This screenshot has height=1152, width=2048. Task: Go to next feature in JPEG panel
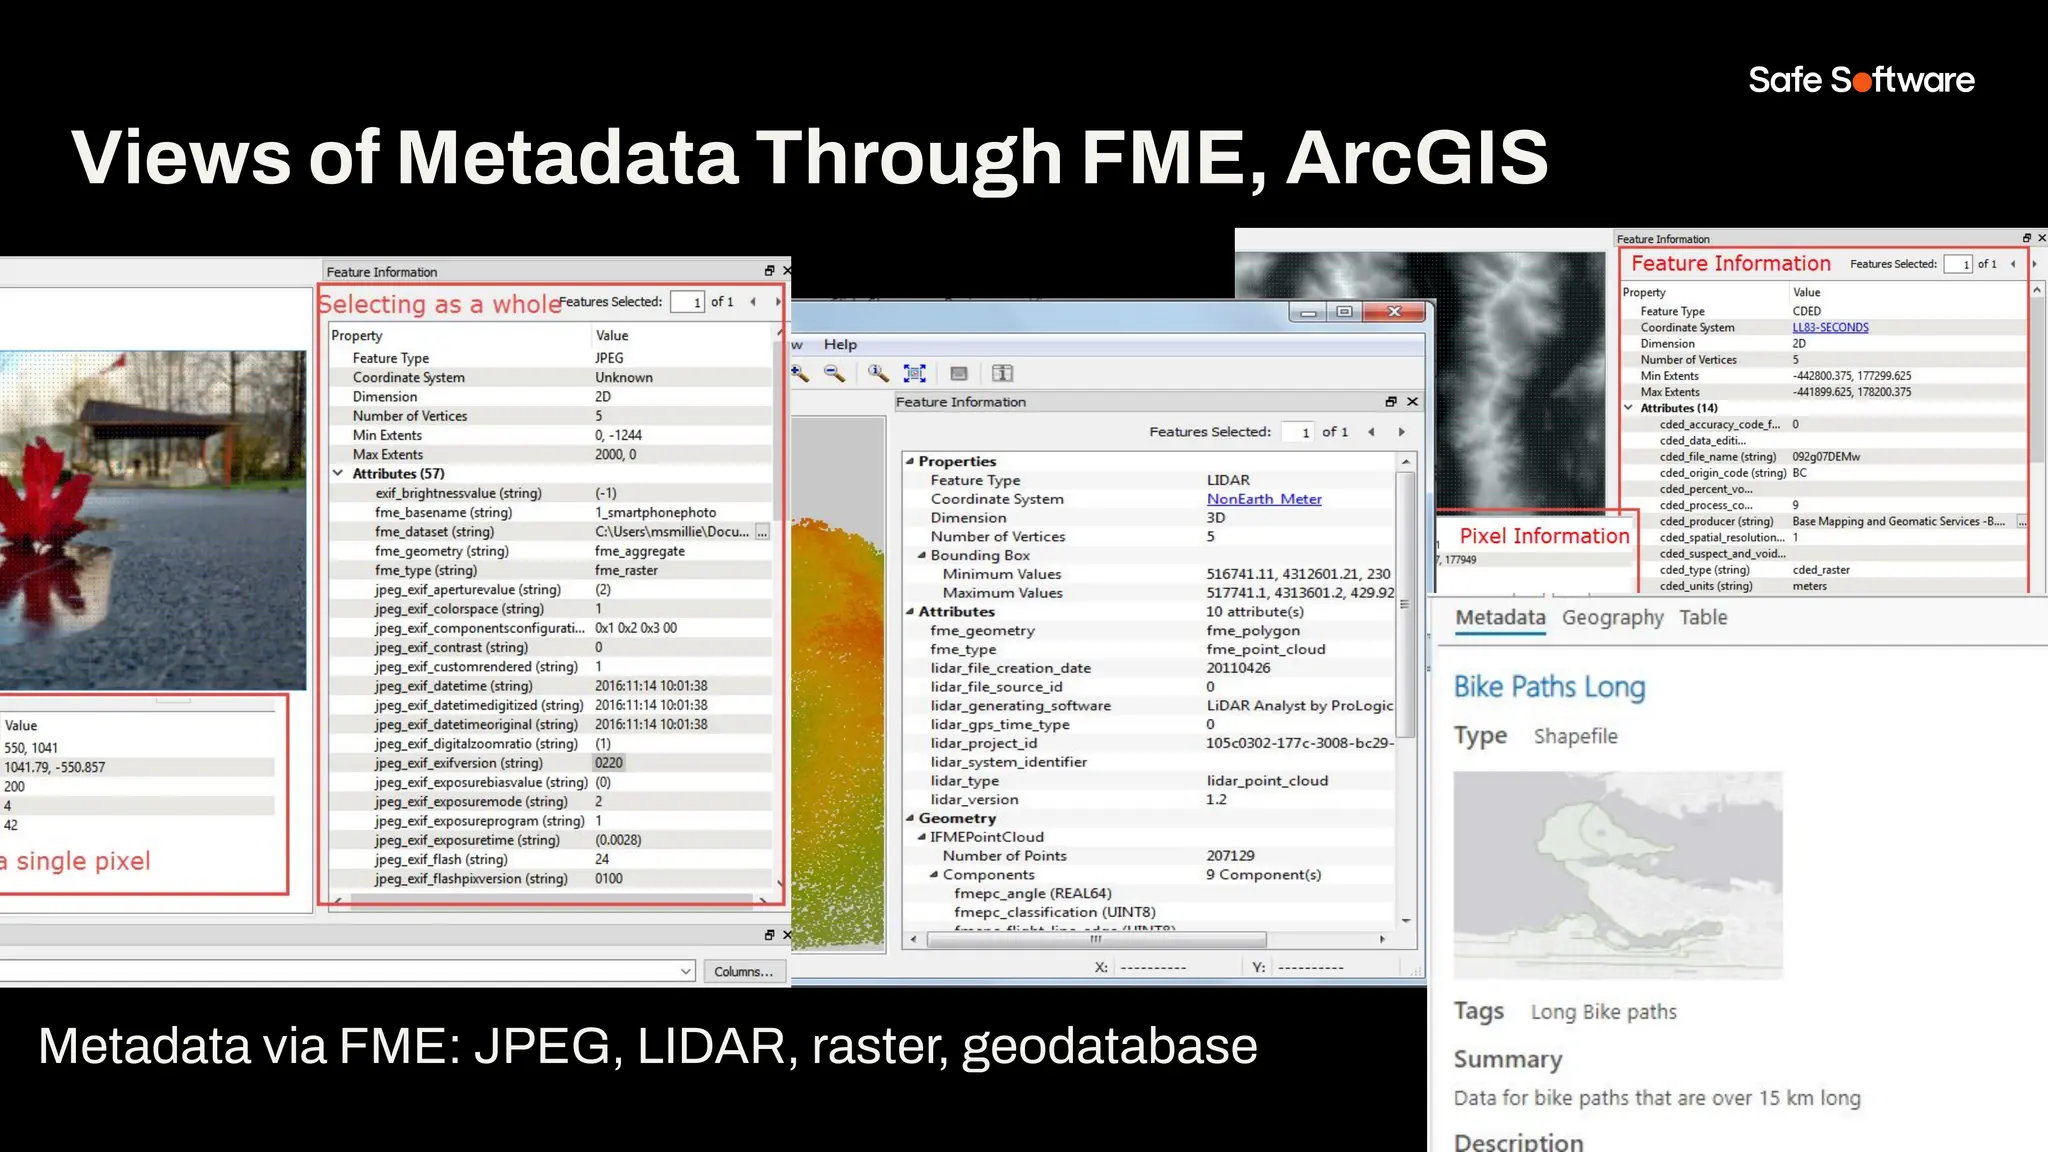[778, 302]
